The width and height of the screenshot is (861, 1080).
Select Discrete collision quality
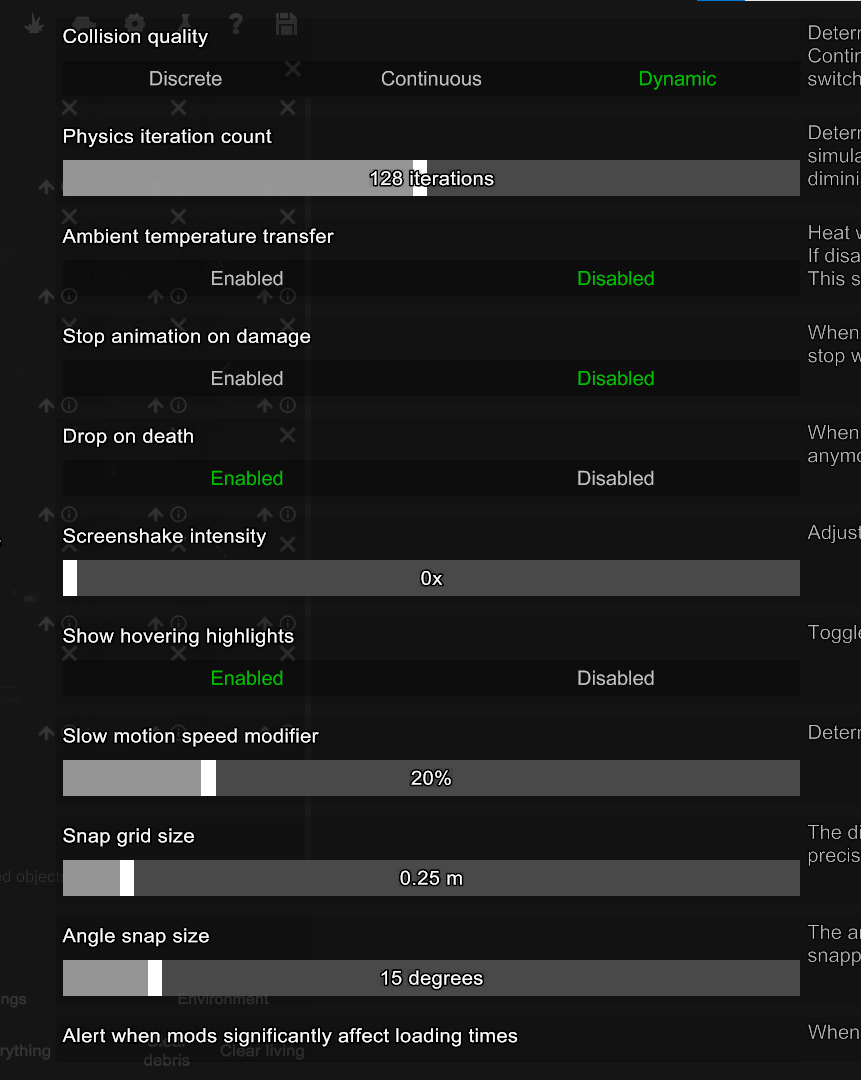tap(185, 79)
